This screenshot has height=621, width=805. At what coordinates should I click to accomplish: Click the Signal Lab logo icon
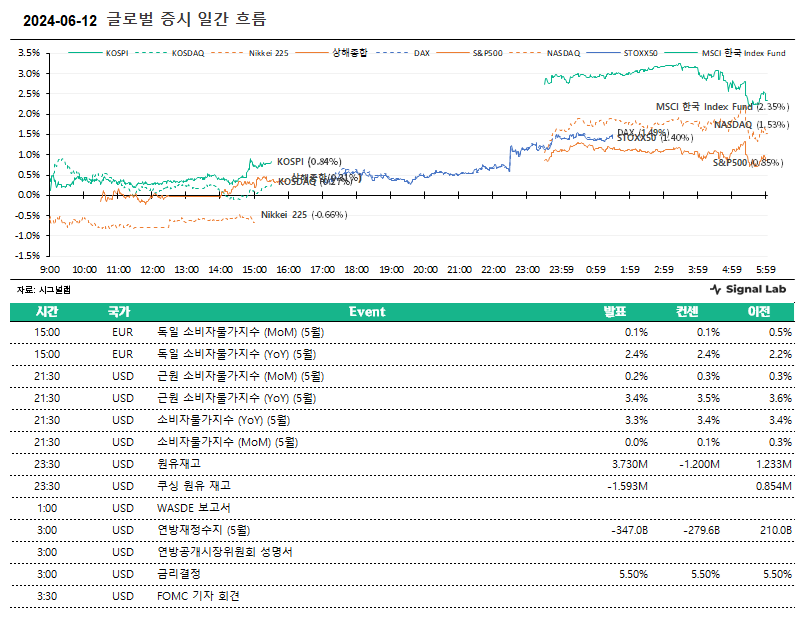coord(715,289)
